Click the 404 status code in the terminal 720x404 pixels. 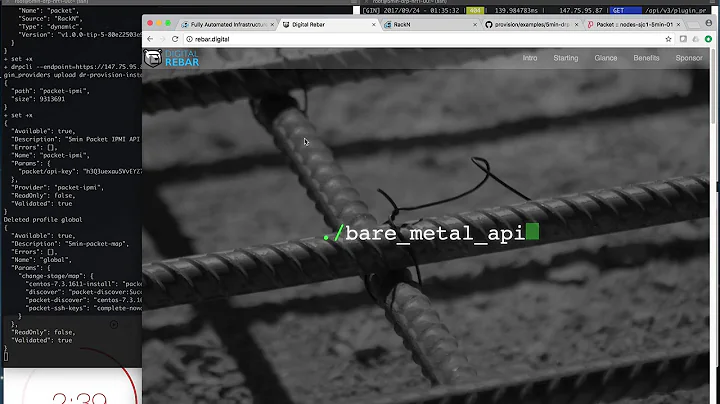[x=475, y=10]
